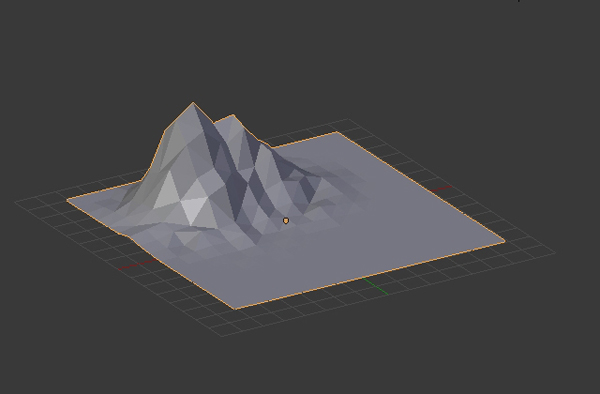Click the far back corner of the plane

pos(336,132)
